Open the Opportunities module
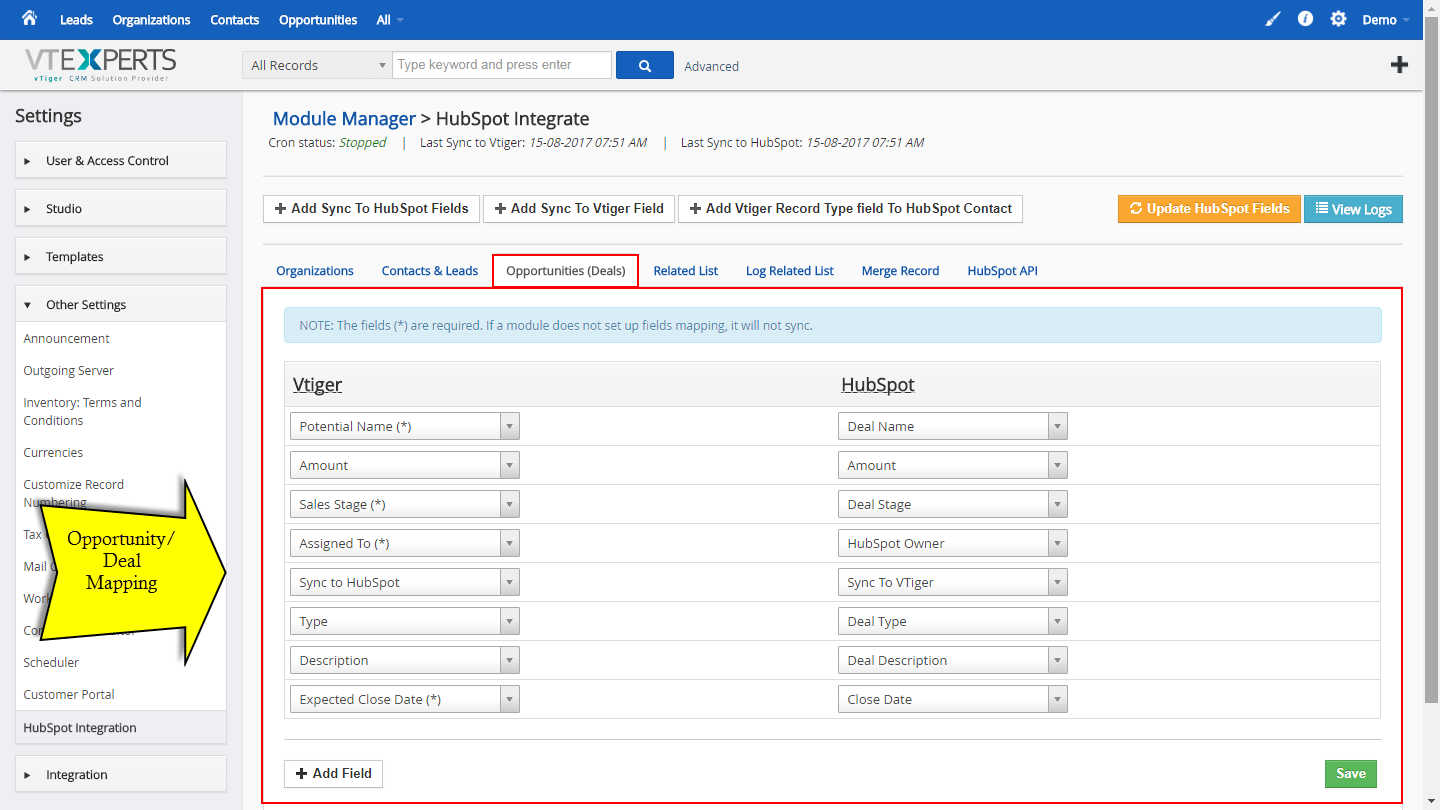This screenshot has width=1440, height=810. click(318, 20)
